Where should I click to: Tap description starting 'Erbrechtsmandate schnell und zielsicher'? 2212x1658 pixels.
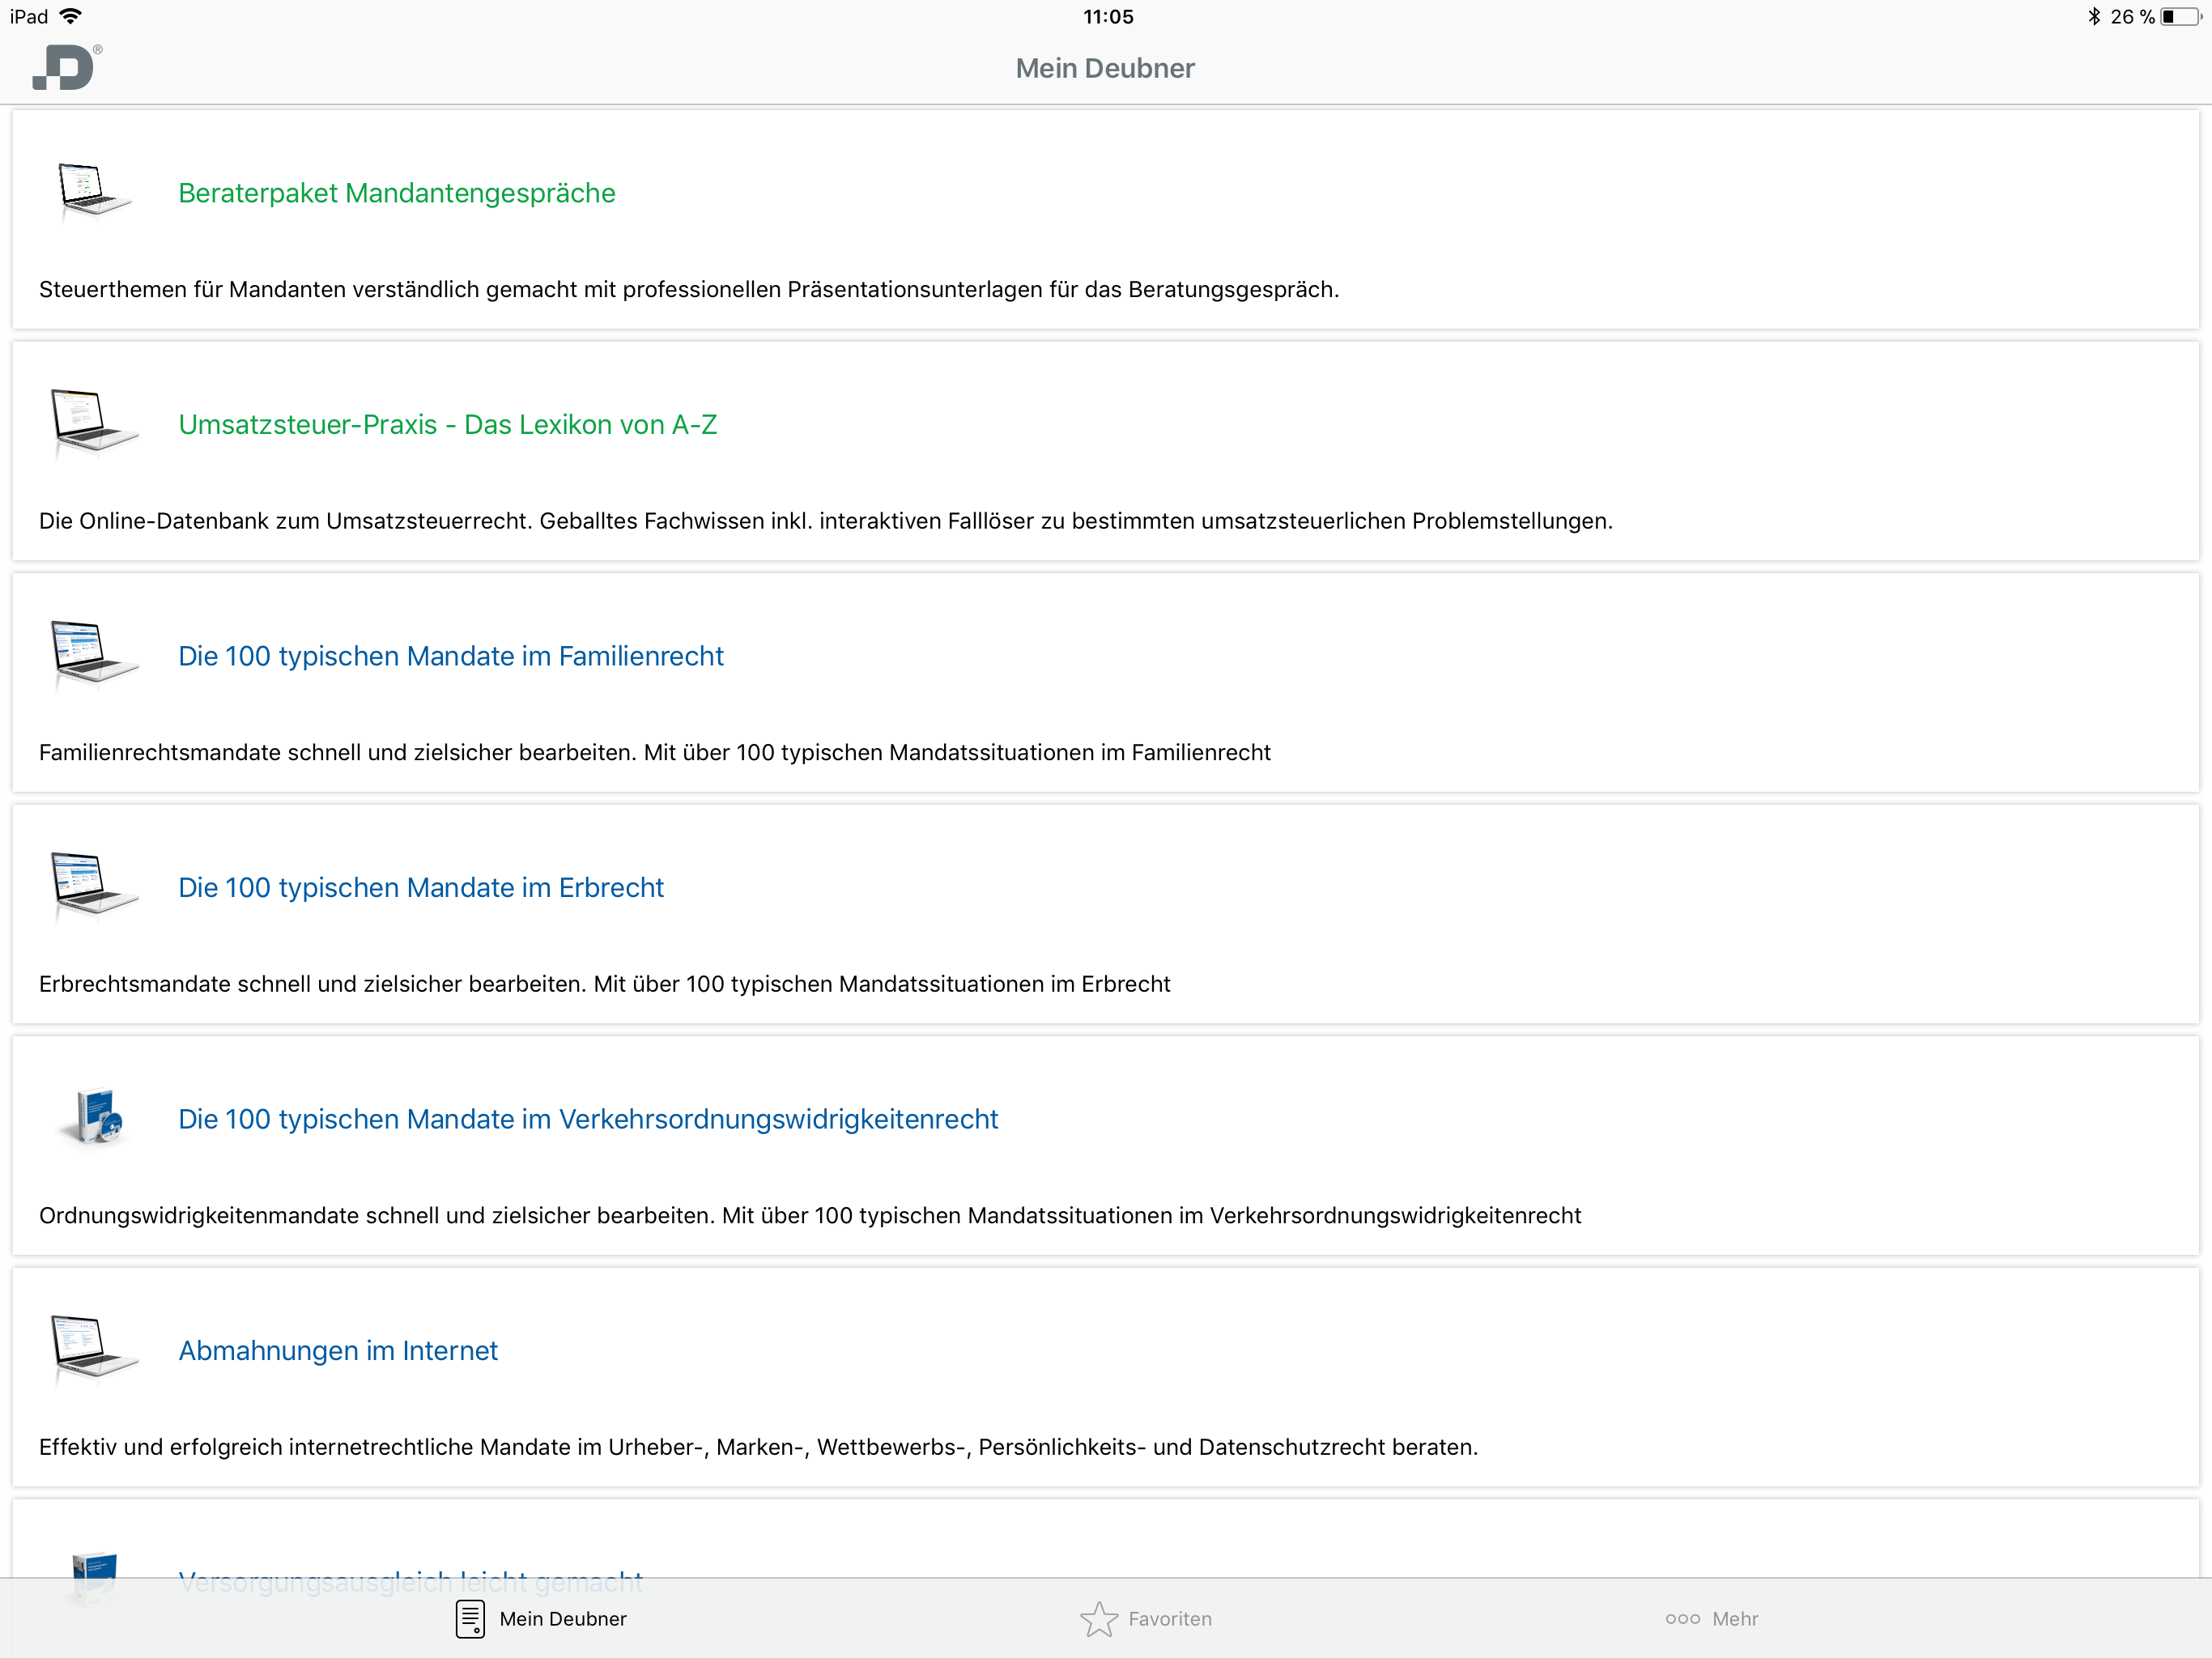pyautogui.click(x=604, y=984)
